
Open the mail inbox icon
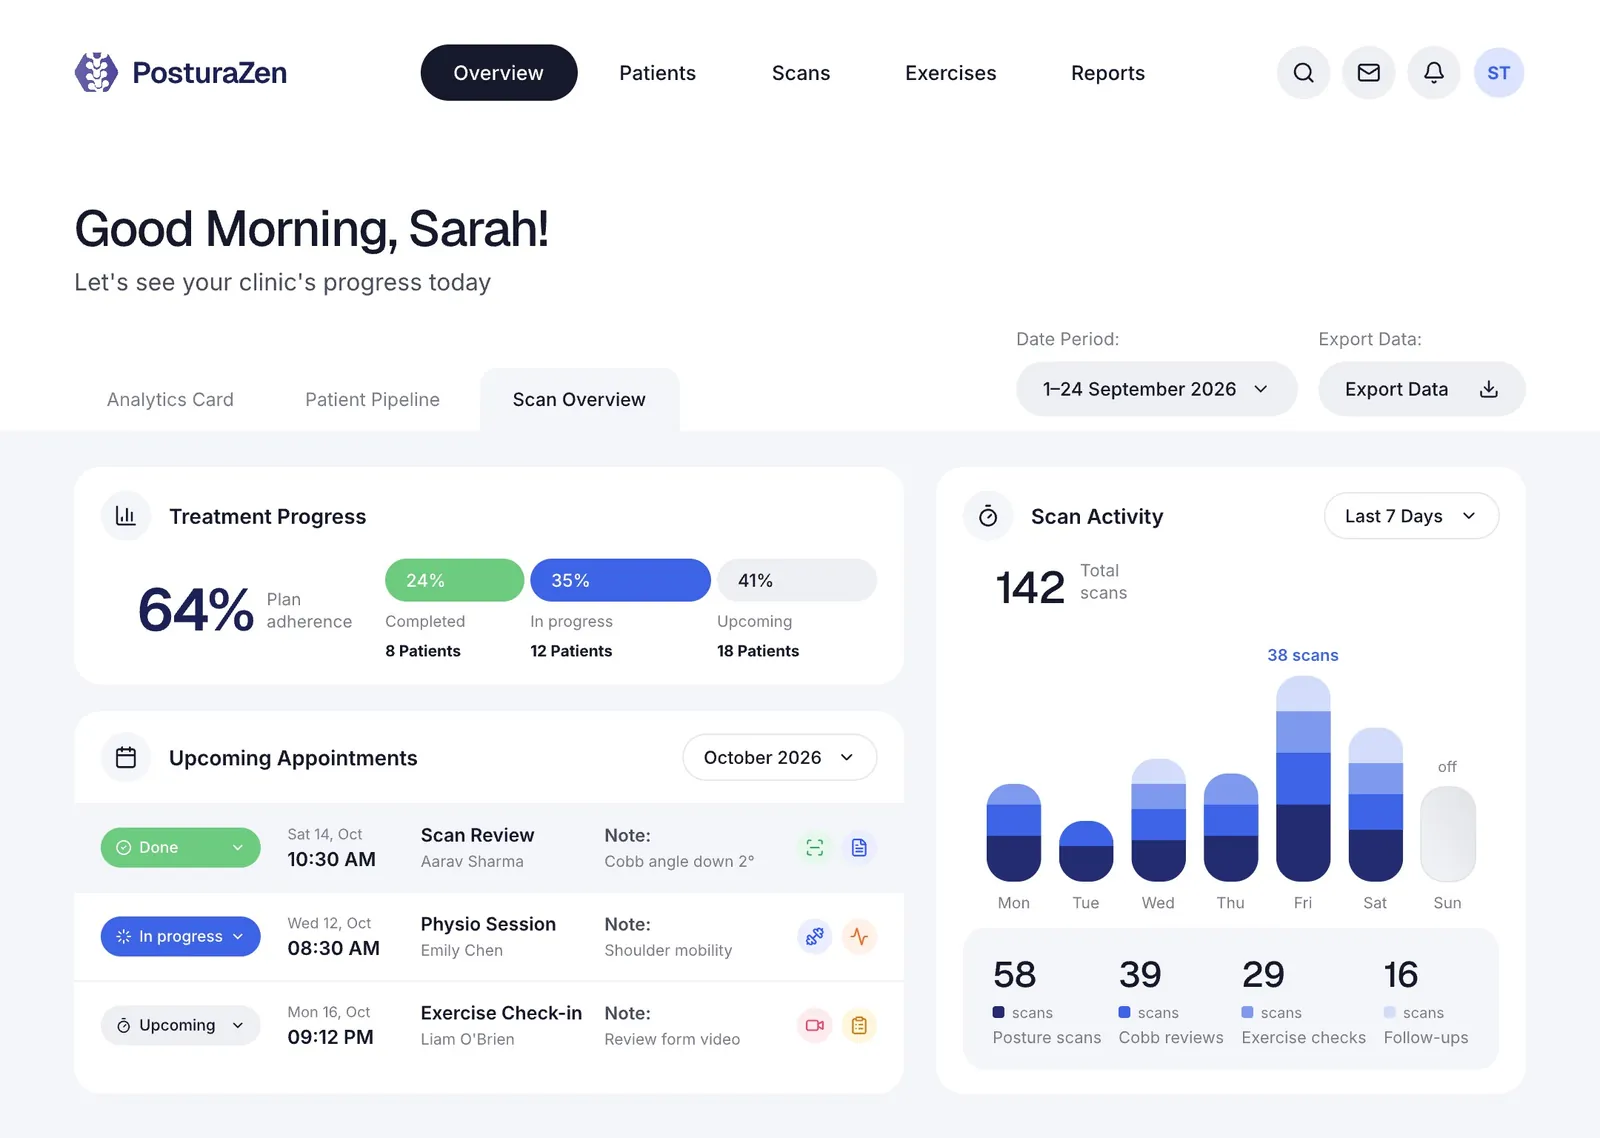coord(1368,72)
